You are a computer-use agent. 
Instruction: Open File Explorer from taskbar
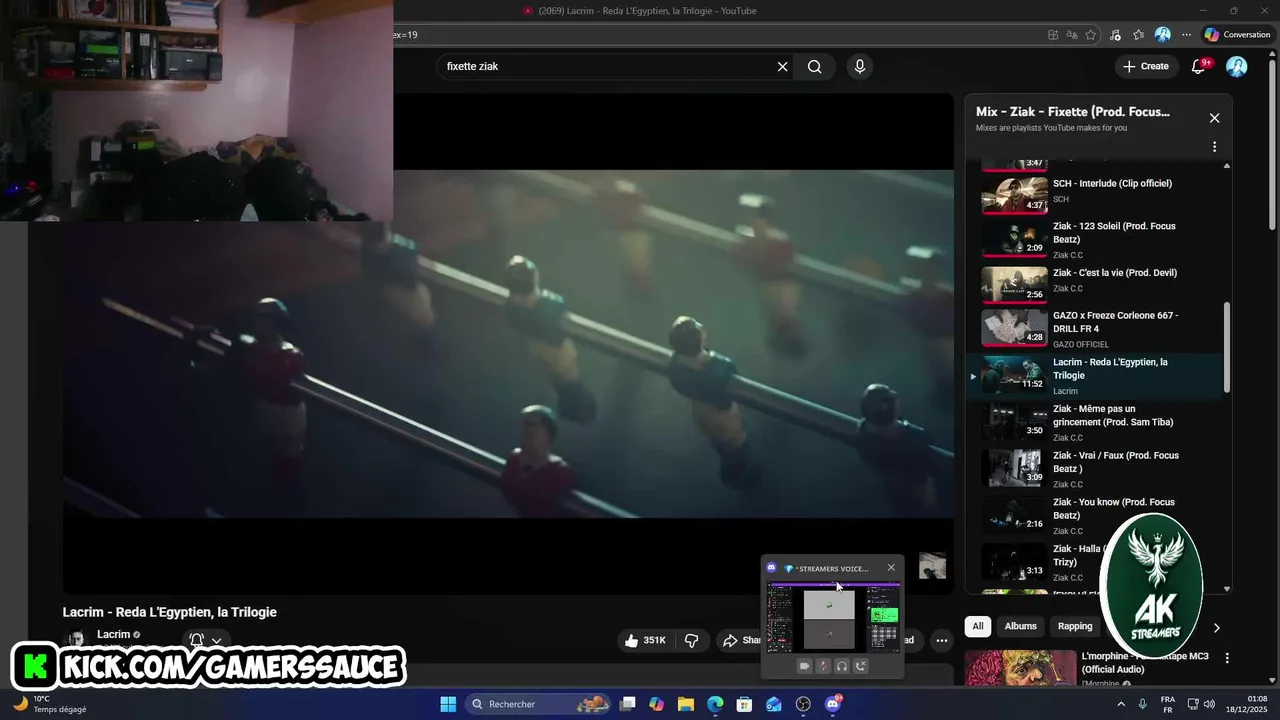coord(686,704)
